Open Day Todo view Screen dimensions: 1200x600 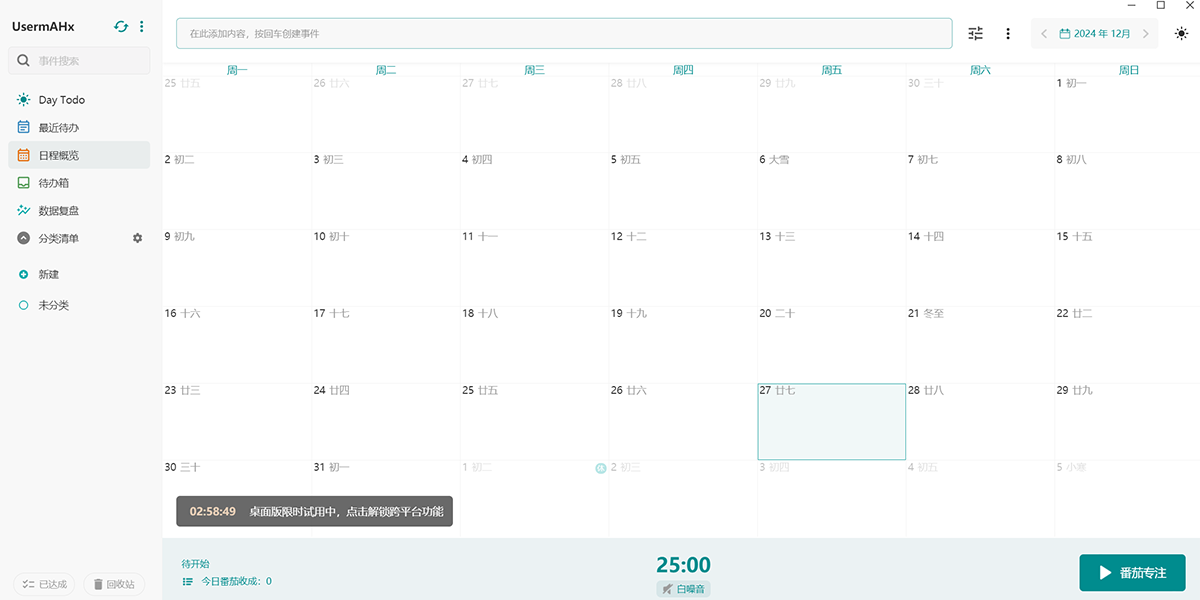click(61, 100)
